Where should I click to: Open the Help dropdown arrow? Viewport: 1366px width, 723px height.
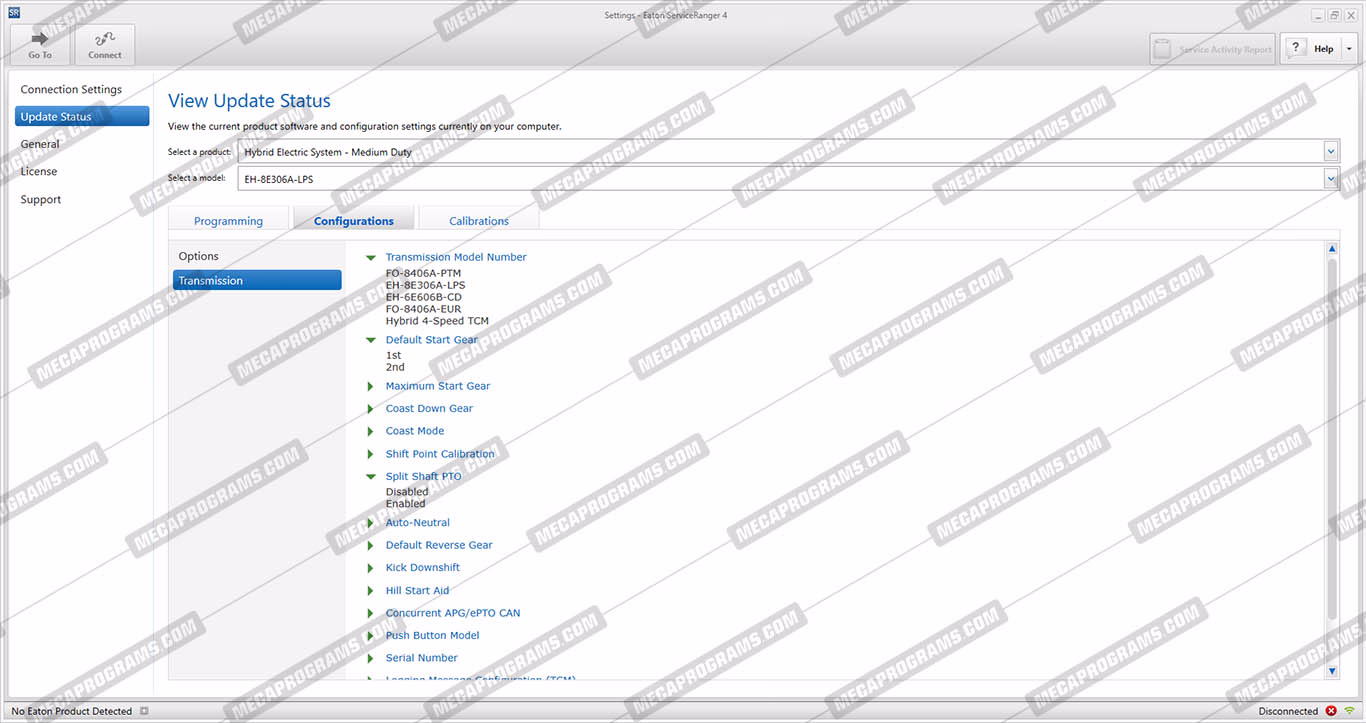coord(1348,49)
